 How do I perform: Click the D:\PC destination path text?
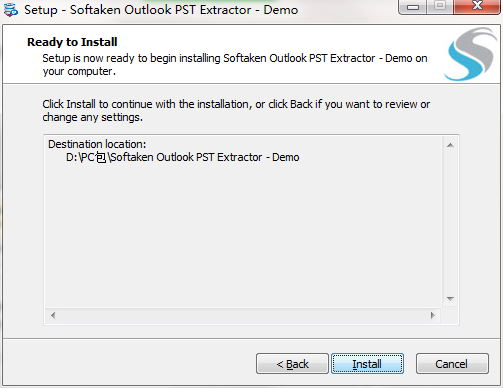(182, 157)
